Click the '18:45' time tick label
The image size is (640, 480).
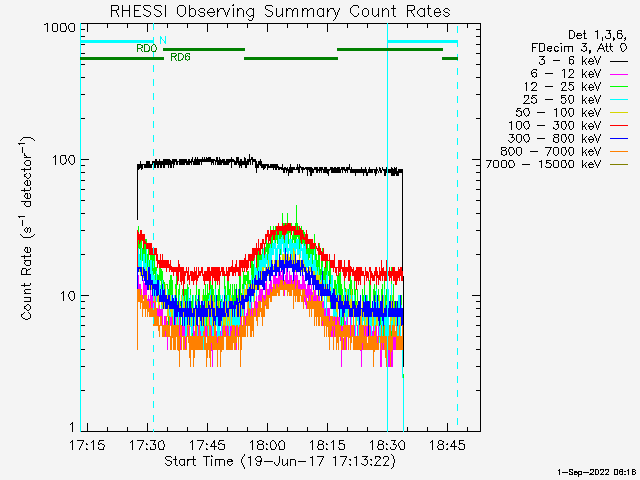point(447,445)
